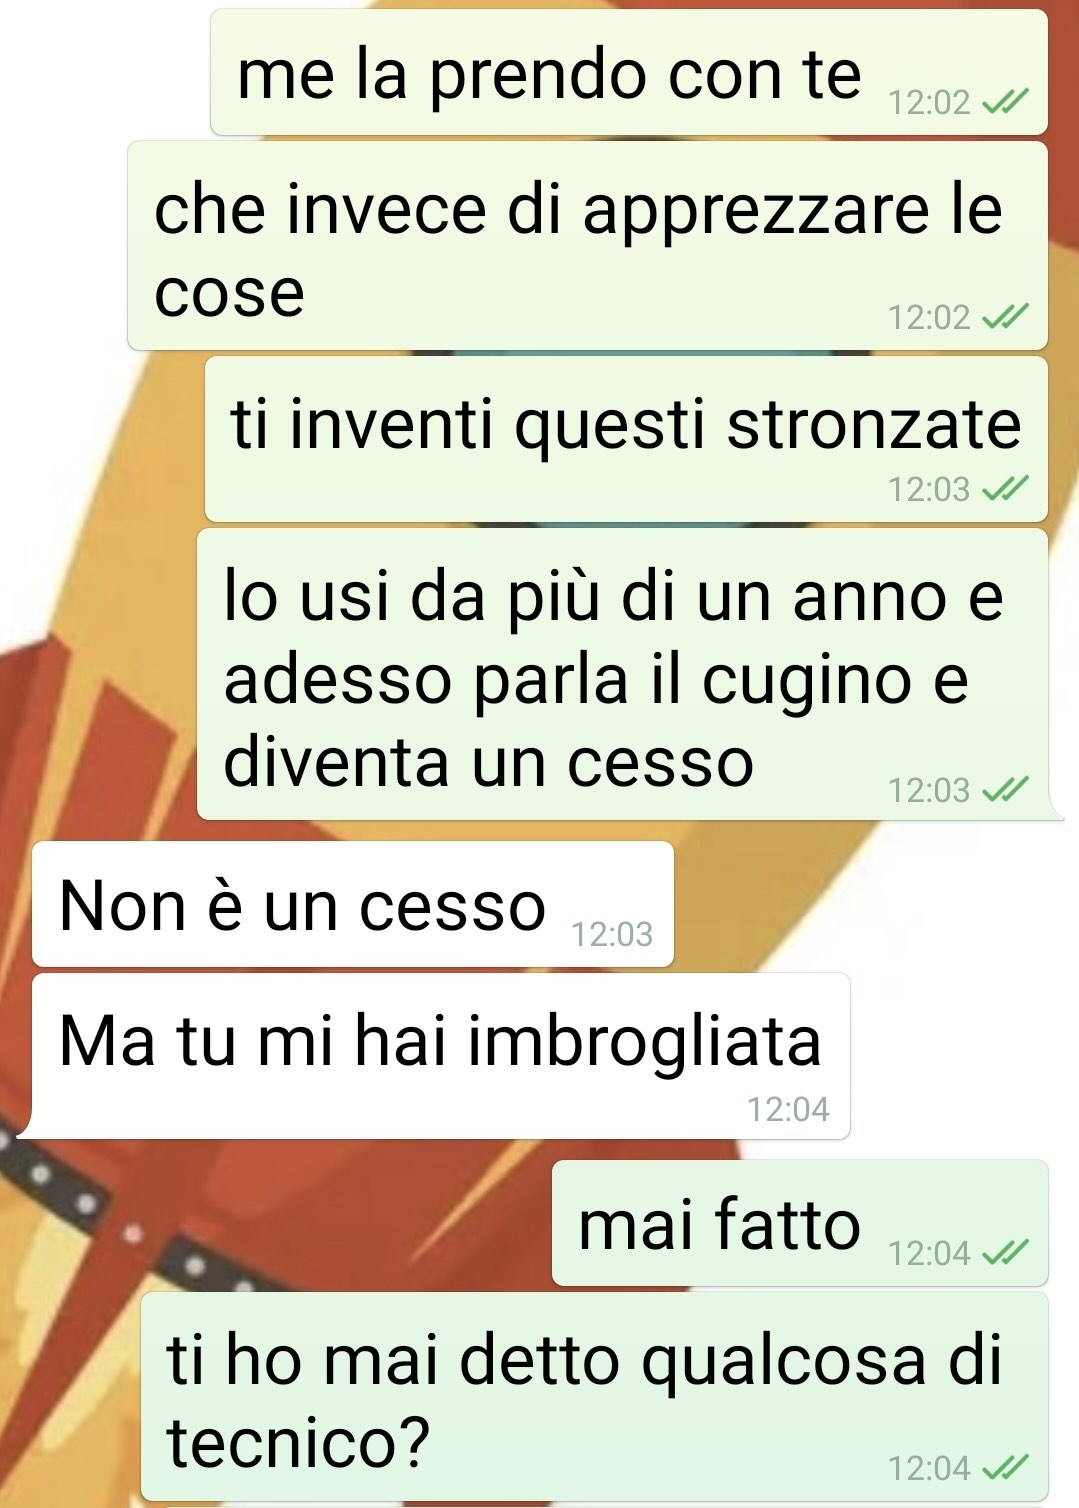Viewport: 1079px width, 1508px height.
Task: Tap the double tick next to 'mai fatto'
Action: (1004, 1252)
